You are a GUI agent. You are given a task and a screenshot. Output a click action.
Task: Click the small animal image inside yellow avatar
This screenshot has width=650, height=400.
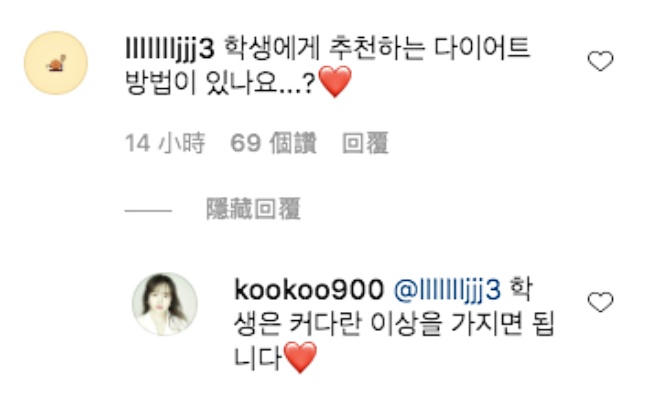tap(56, 63)
